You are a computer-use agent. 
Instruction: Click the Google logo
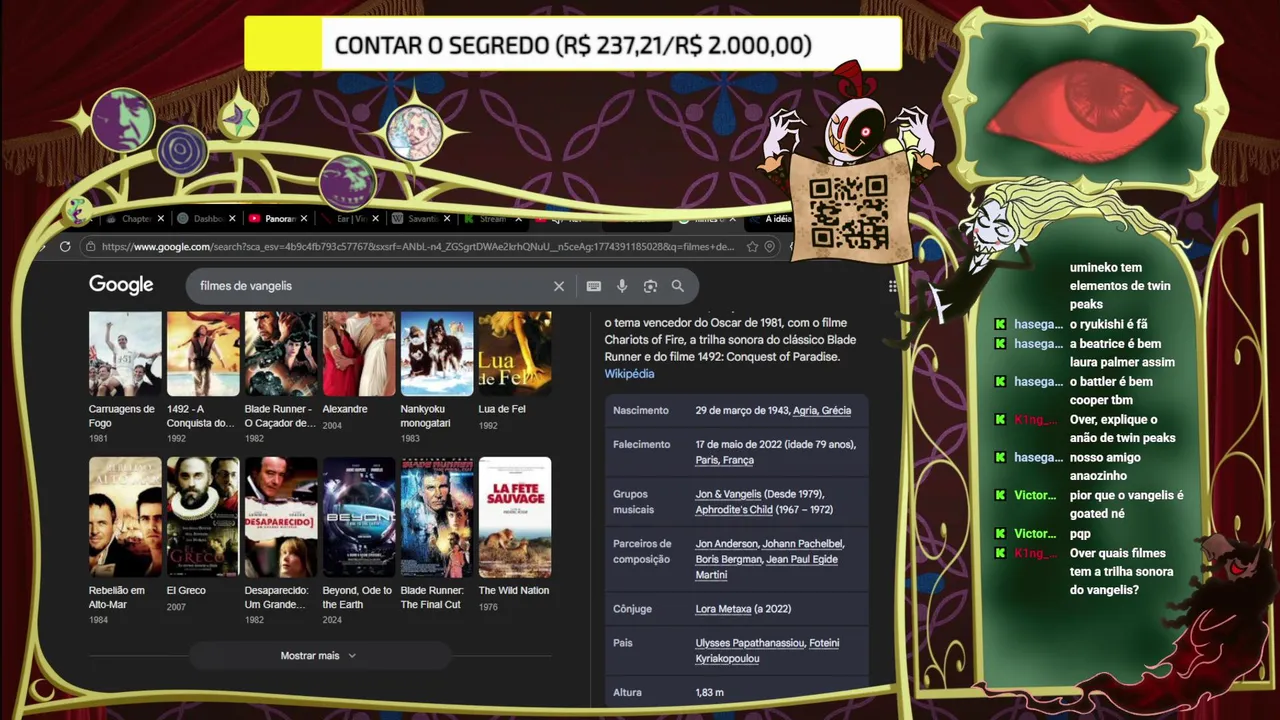121,285
